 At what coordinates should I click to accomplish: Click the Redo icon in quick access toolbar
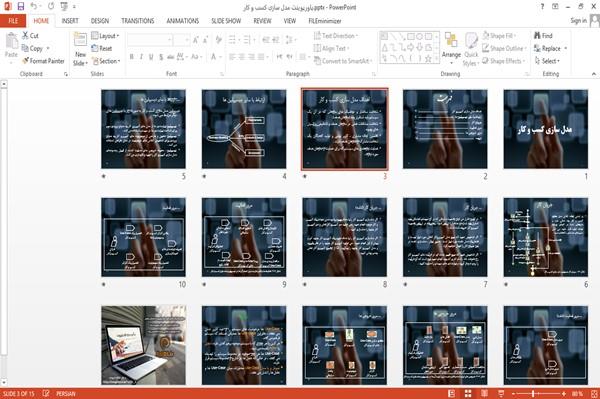coord(51,6)
